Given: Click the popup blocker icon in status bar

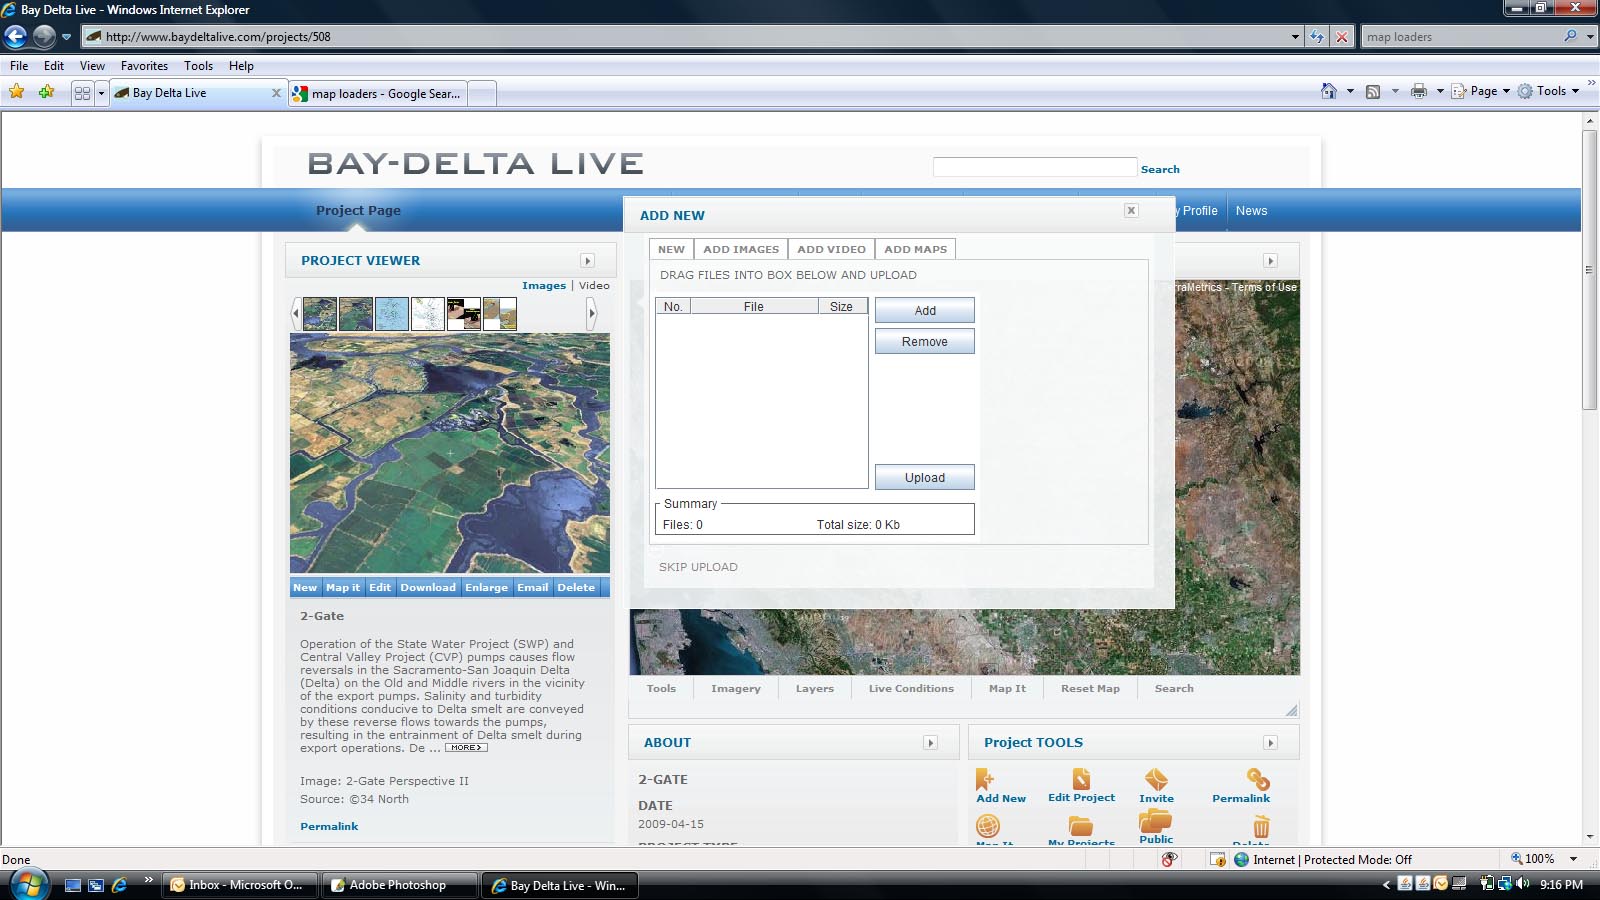Looking at the screenshot, I should pyautogui.click(x=1217, y=859).
